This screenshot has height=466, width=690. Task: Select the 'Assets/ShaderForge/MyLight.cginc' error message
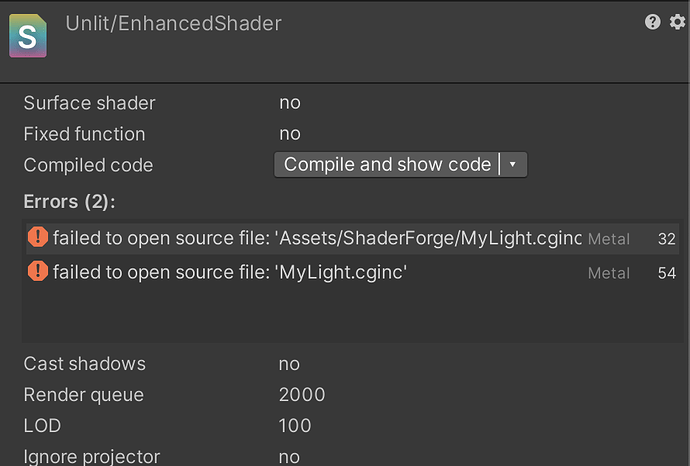(317, 238)
